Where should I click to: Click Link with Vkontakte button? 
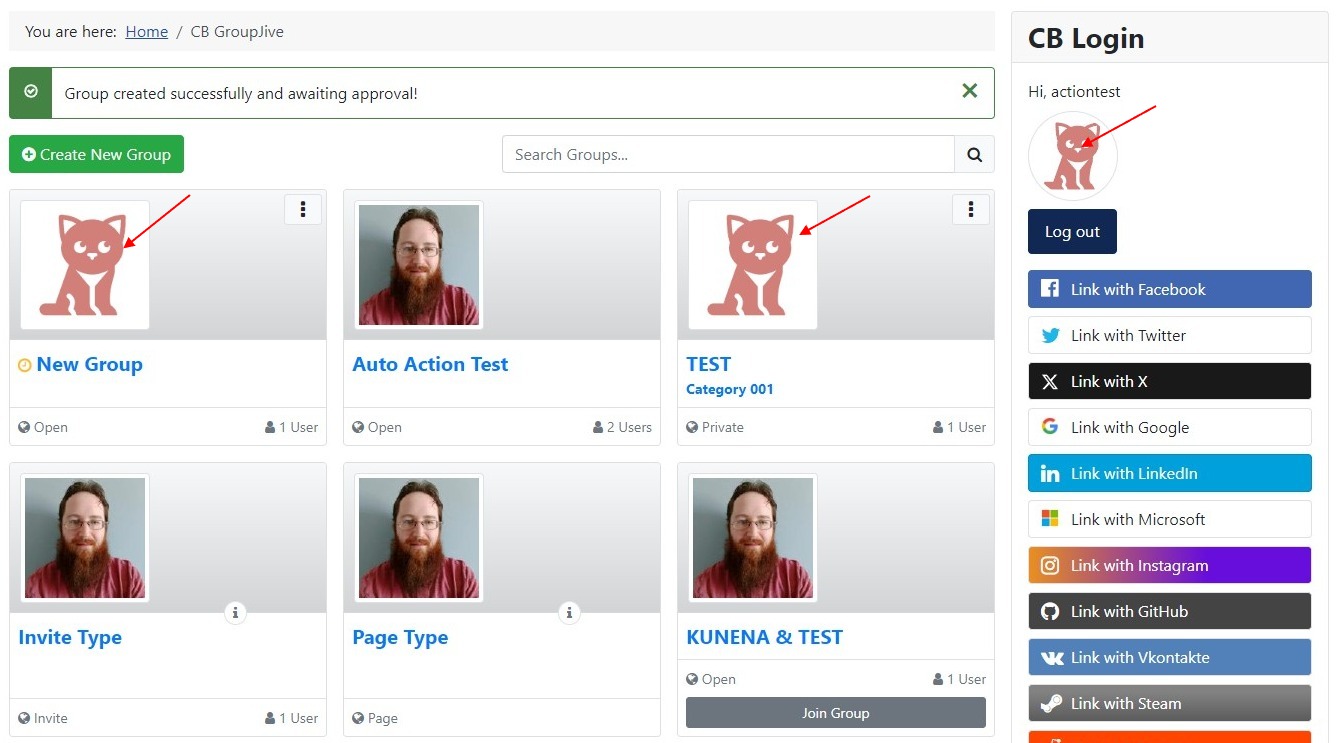1169,657
